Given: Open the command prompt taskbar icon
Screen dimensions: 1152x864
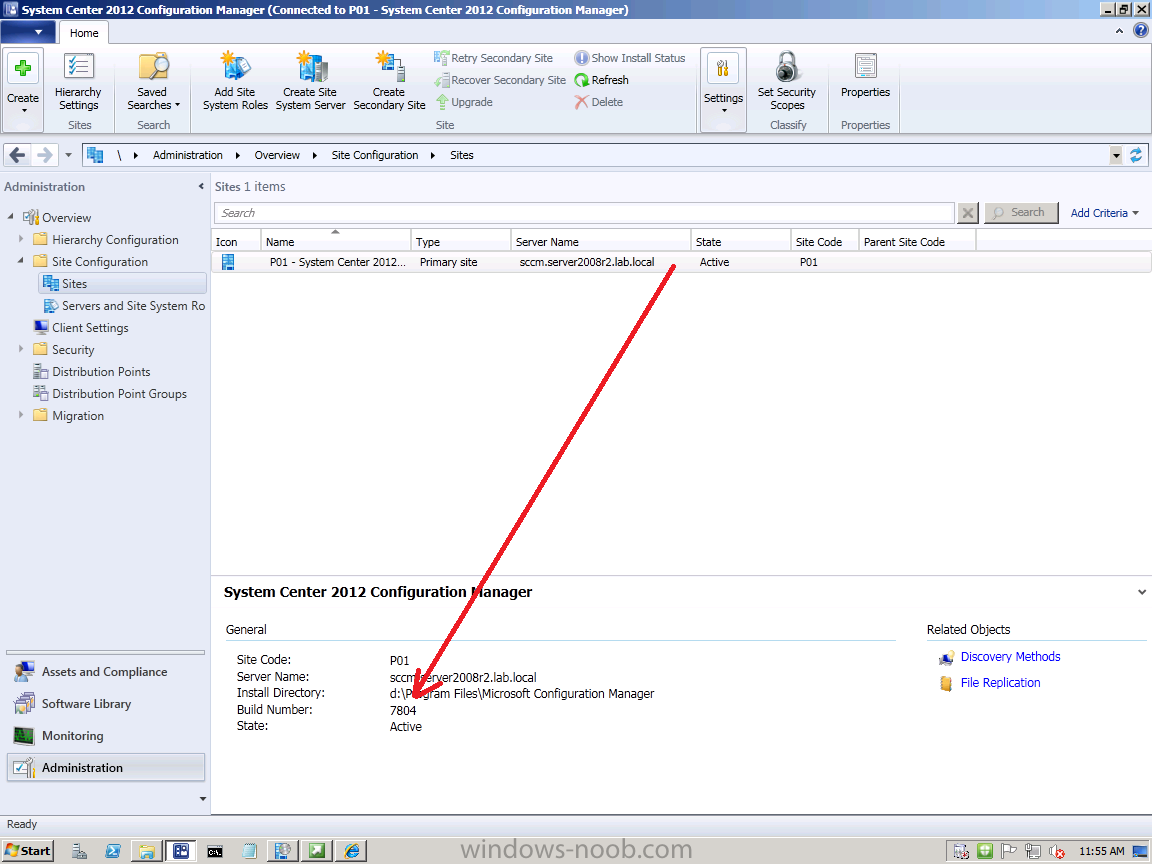Looking at the screenshot, I should (215, 851).
